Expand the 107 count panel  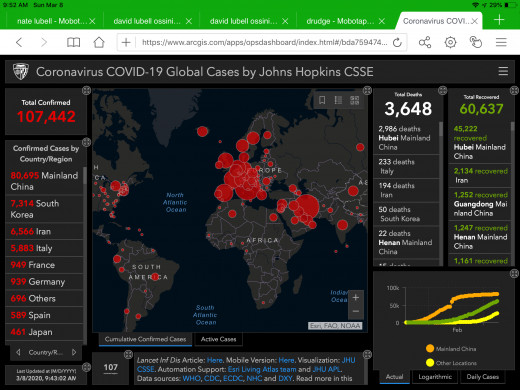(128, 354)
